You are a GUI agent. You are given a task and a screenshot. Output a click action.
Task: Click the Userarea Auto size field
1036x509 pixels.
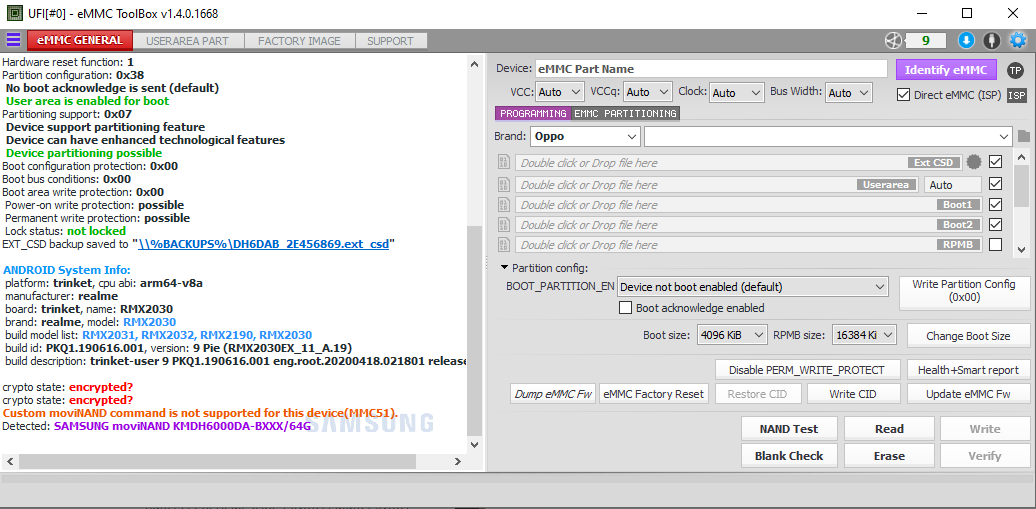(953, 184)
